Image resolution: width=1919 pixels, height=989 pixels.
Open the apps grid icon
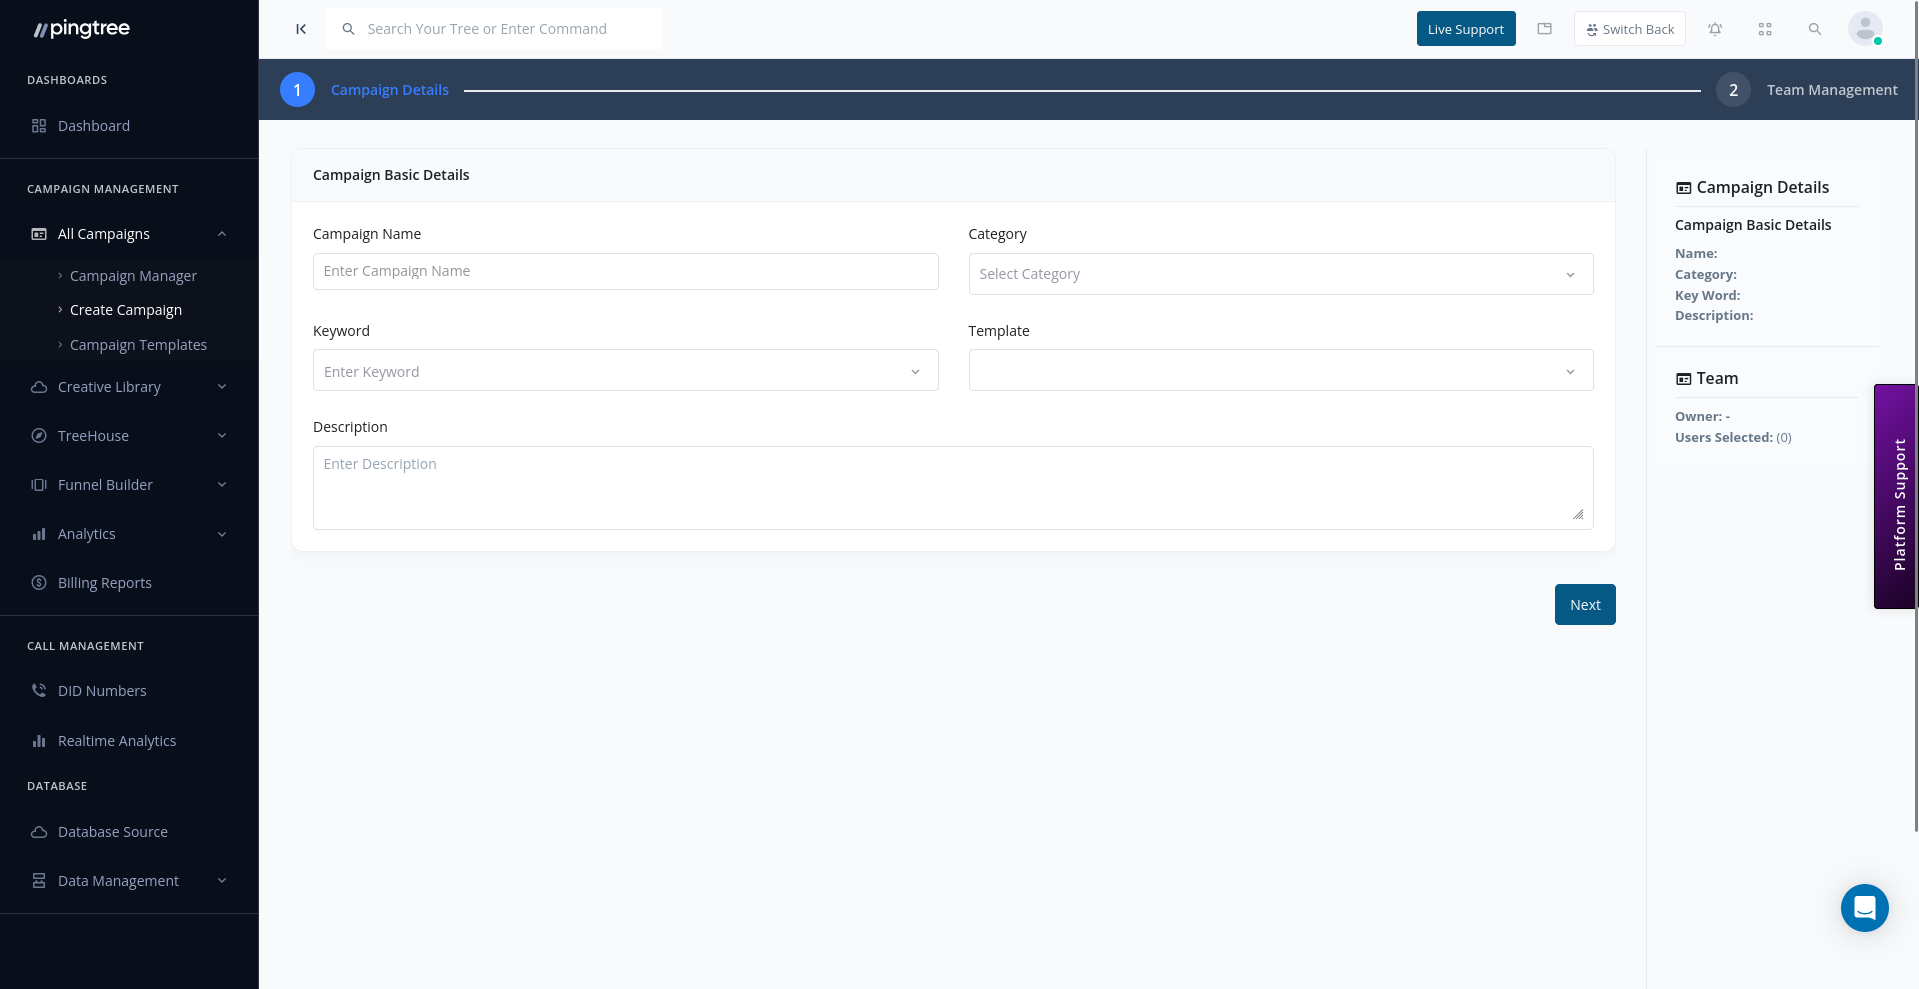point(1765,29)
